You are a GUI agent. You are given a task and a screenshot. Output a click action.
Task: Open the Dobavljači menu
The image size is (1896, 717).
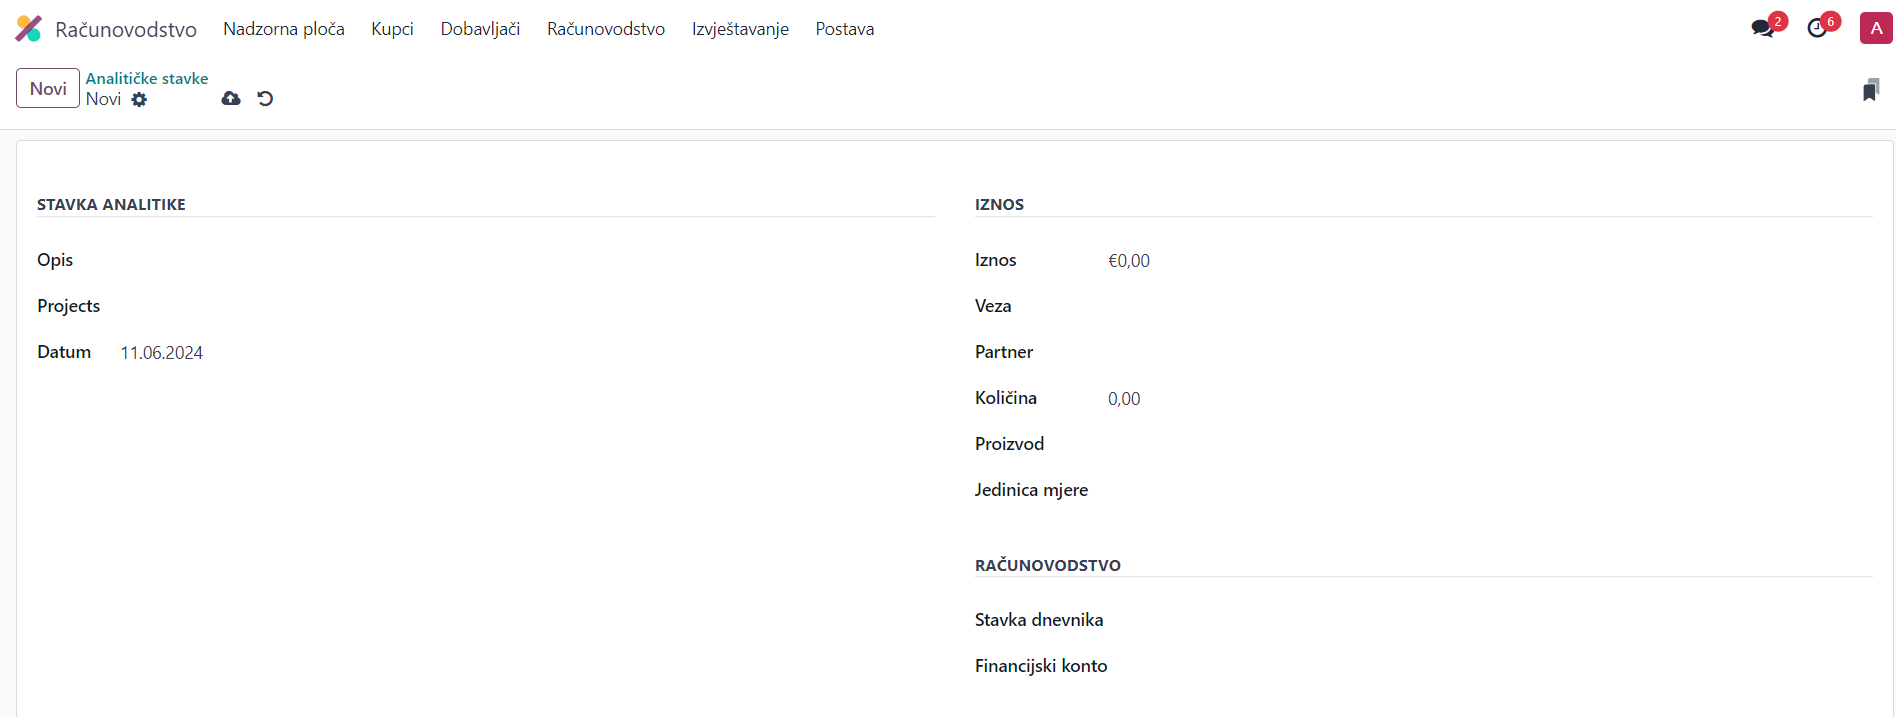(x=480, y=29)
